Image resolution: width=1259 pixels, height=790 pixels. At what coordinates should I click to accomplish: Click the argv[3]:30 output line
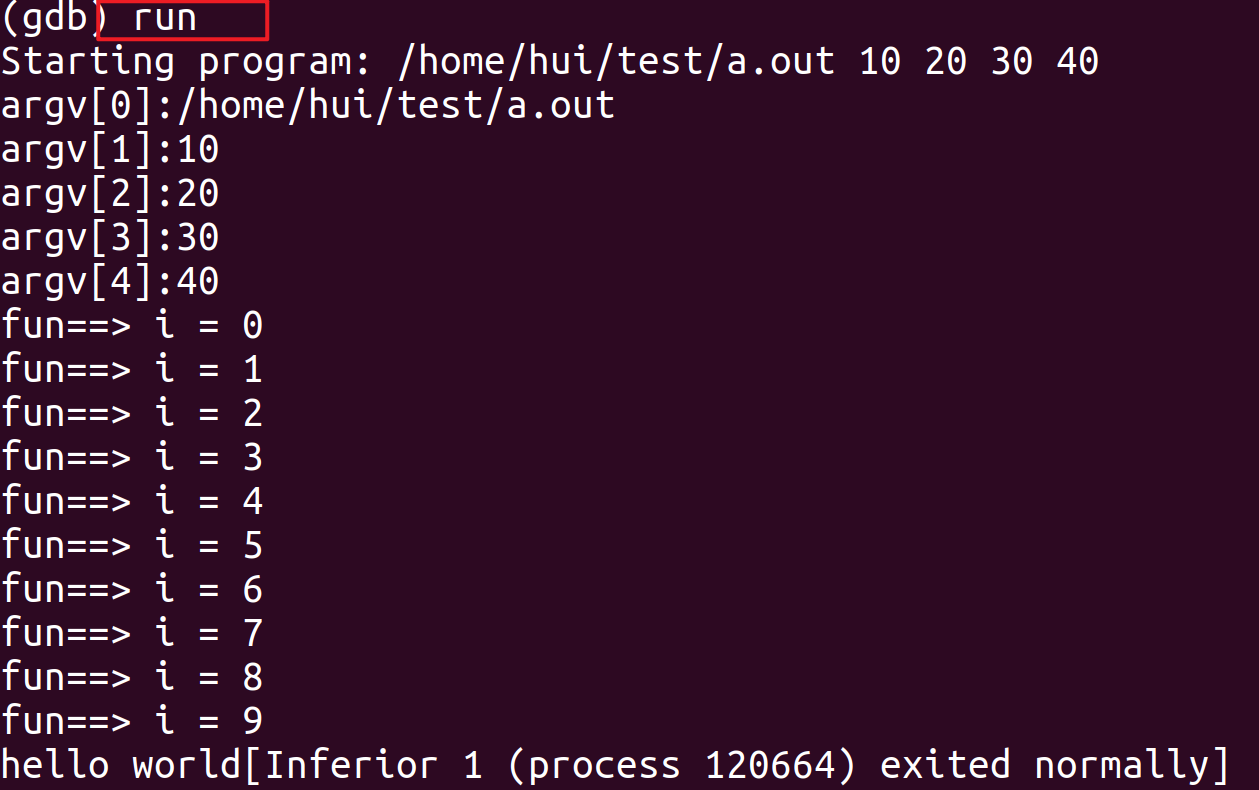coord(110,238)
